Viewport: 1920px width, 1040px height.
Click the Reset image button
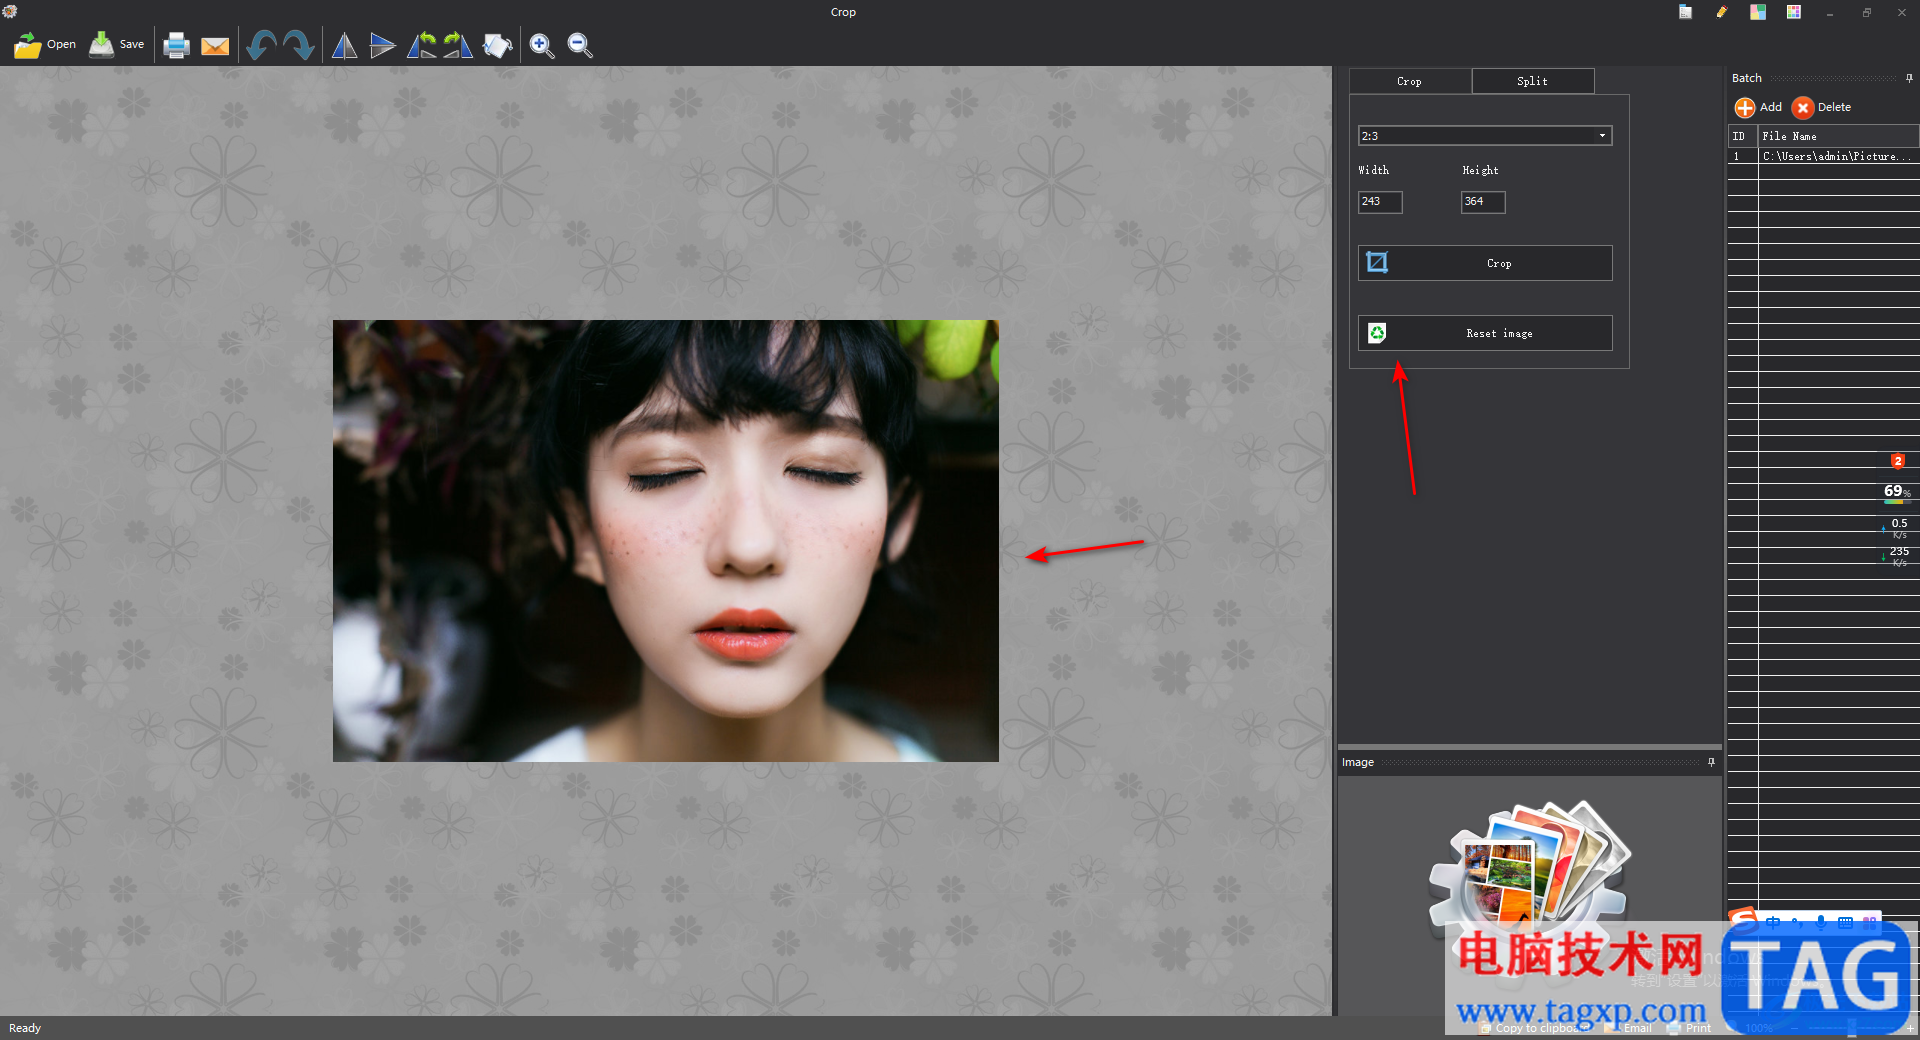coord(1485,333)
